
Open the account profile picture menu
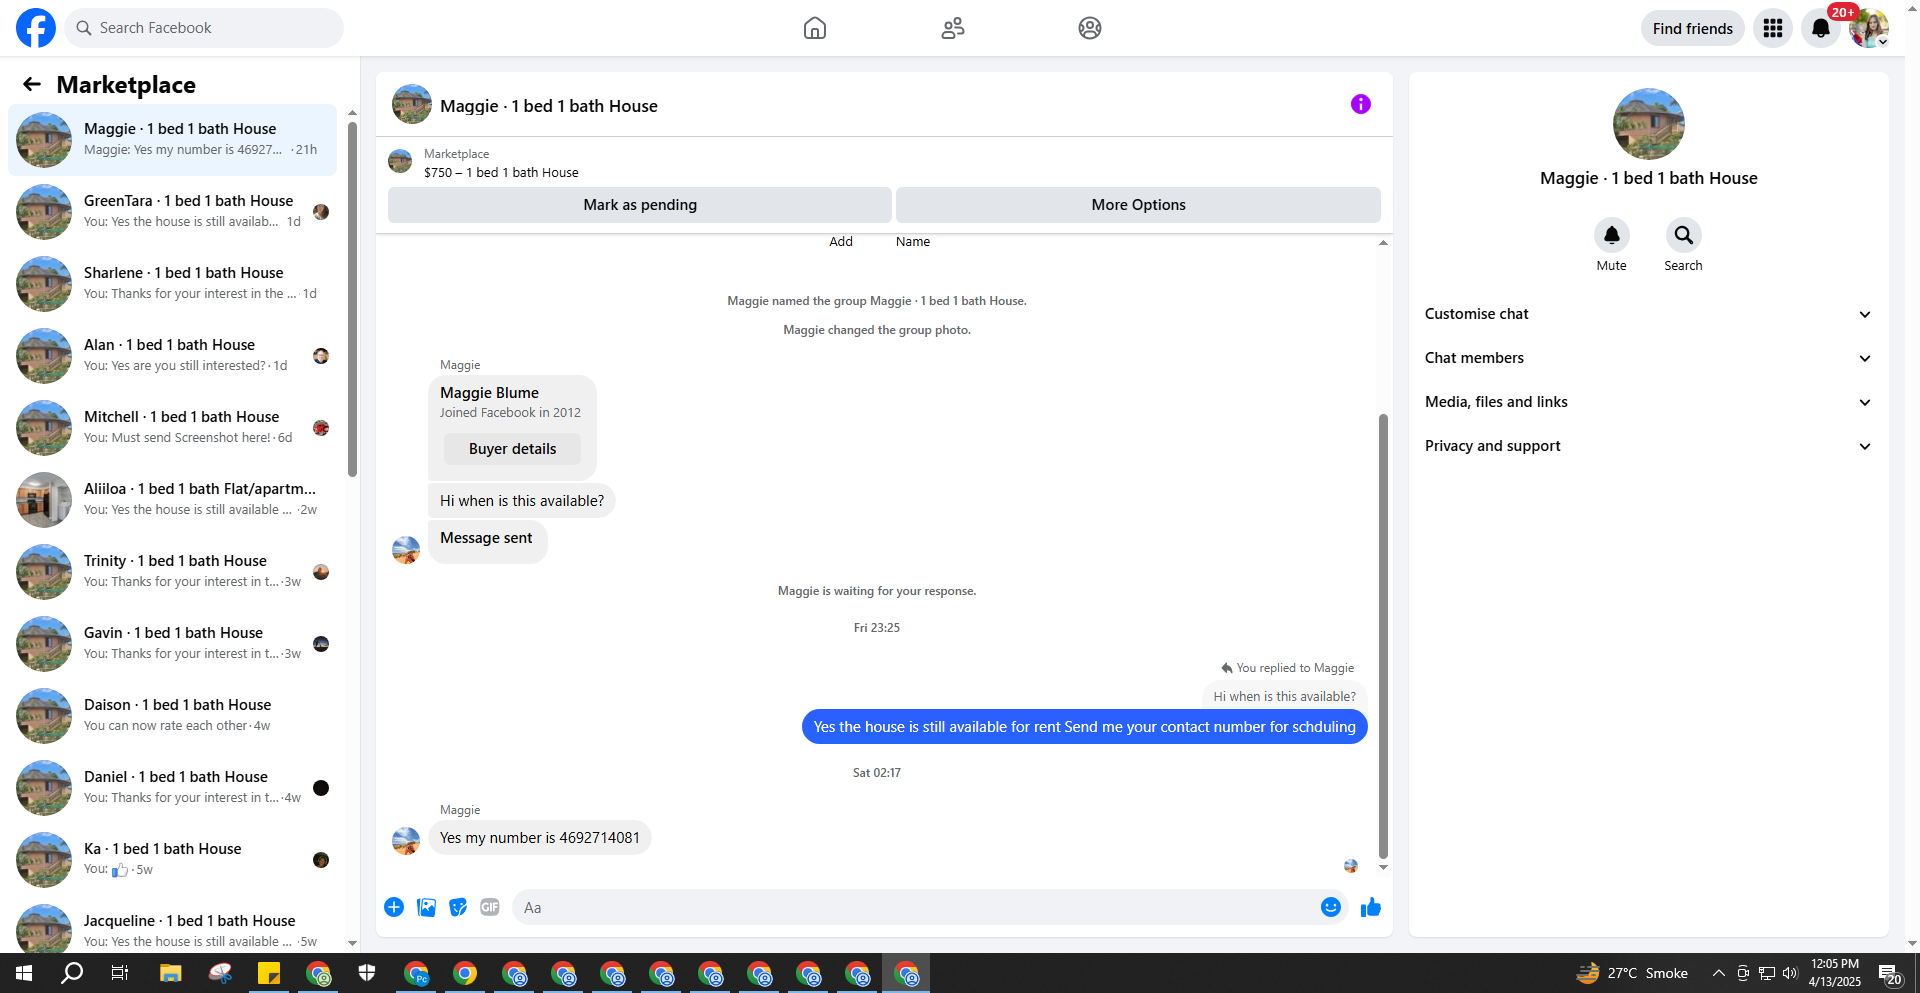1869,28
